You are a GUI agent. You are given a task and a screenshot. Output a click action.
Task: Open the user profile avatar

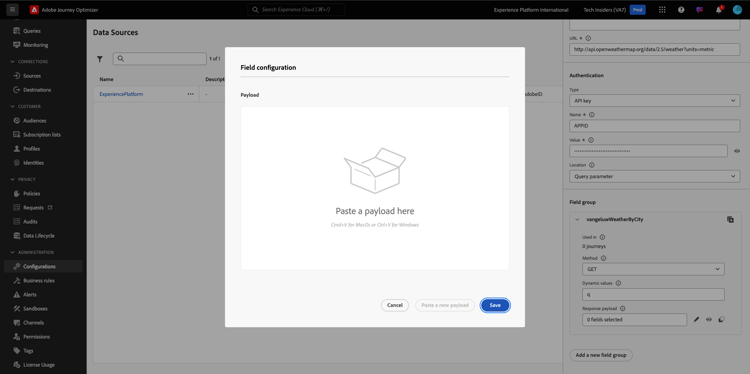click(737, 10)
